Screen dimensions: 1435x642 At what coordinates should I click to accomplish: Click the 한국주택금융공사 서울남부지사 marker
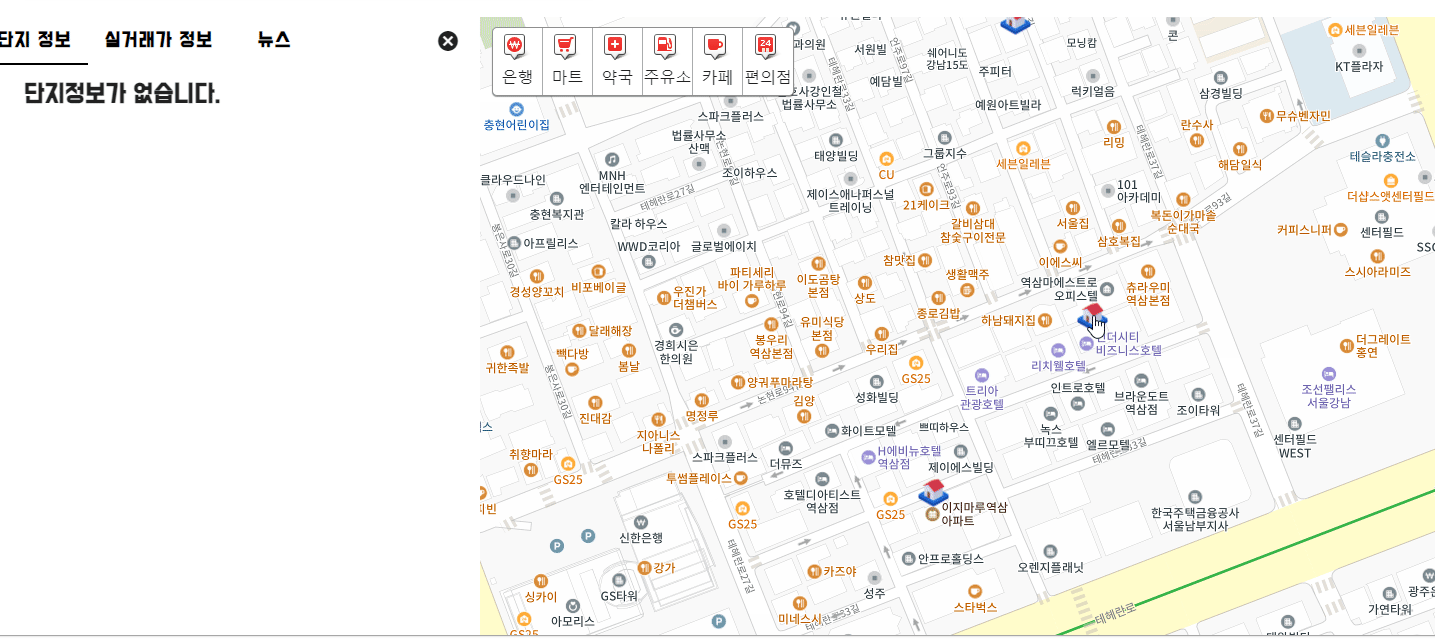pyautogui.click(x=1194, y=497)
